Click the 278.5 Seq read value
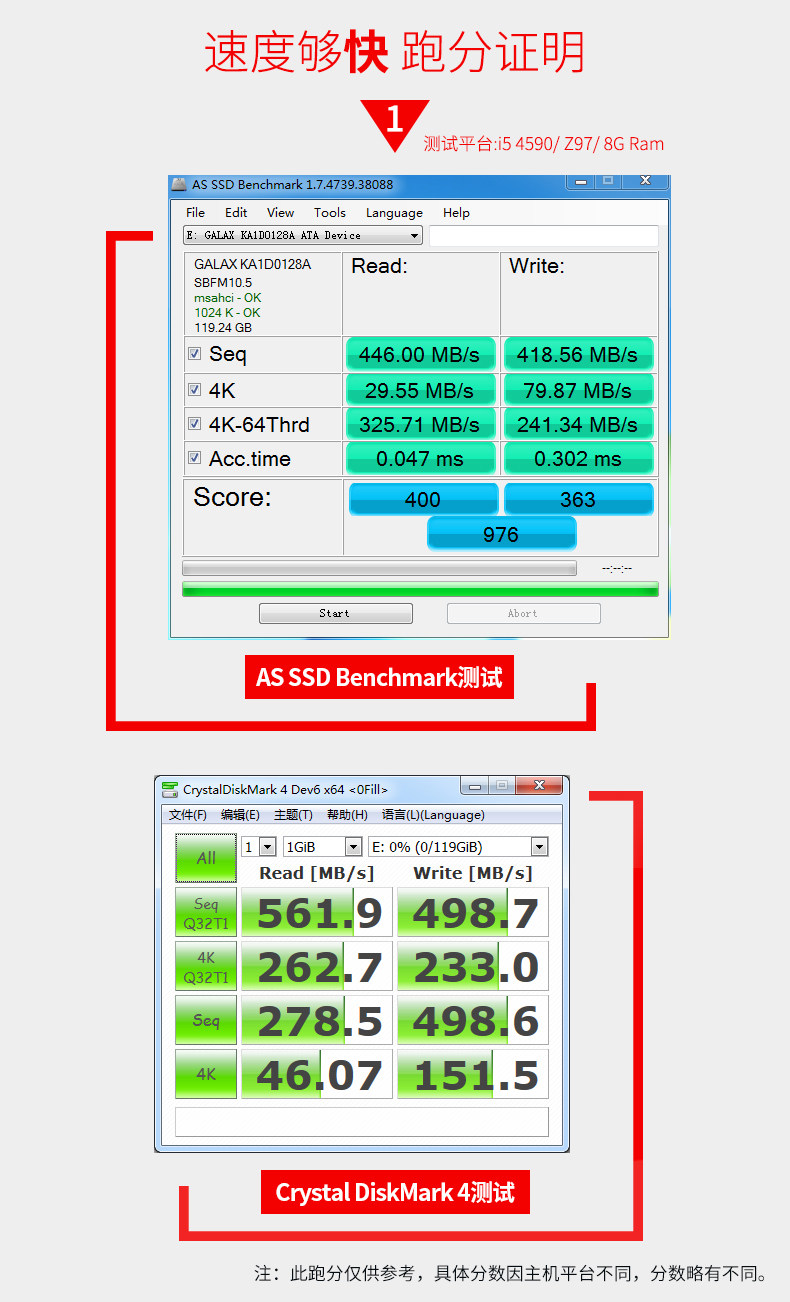Viewport: 790px width, 1302px height. (319, 1021)
